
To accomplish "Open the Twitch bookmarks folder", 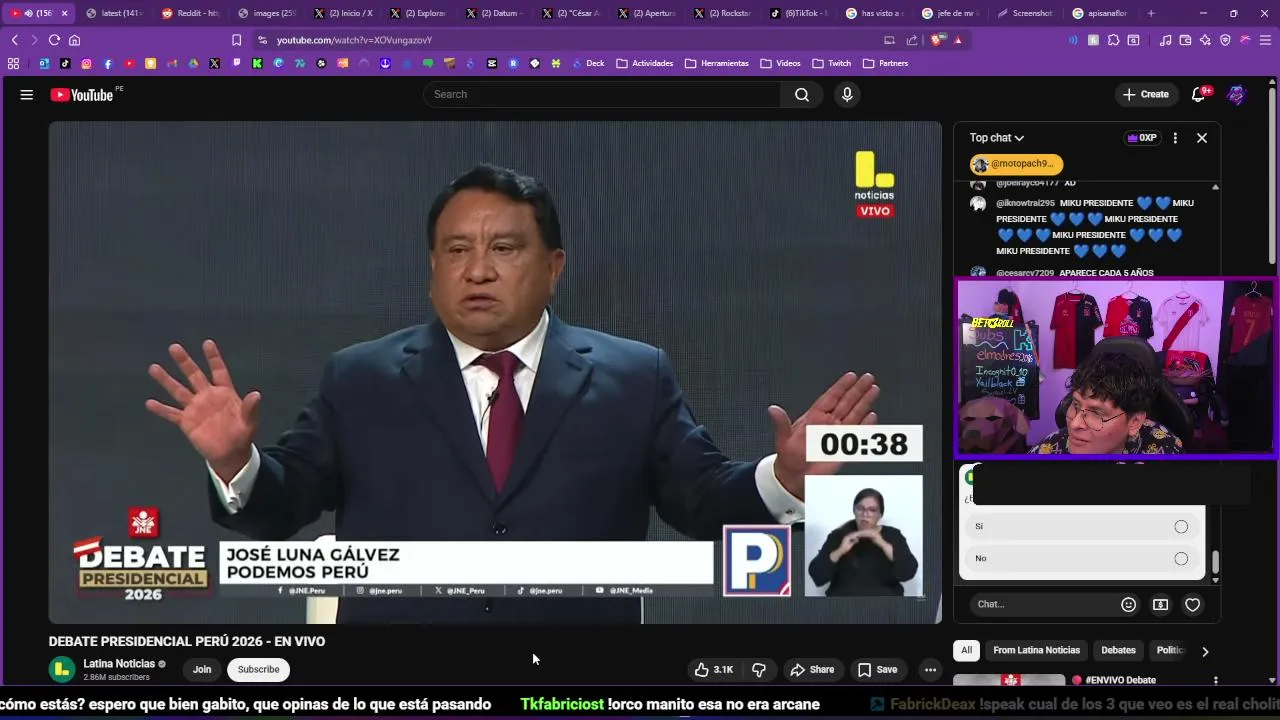I will 832,63.
